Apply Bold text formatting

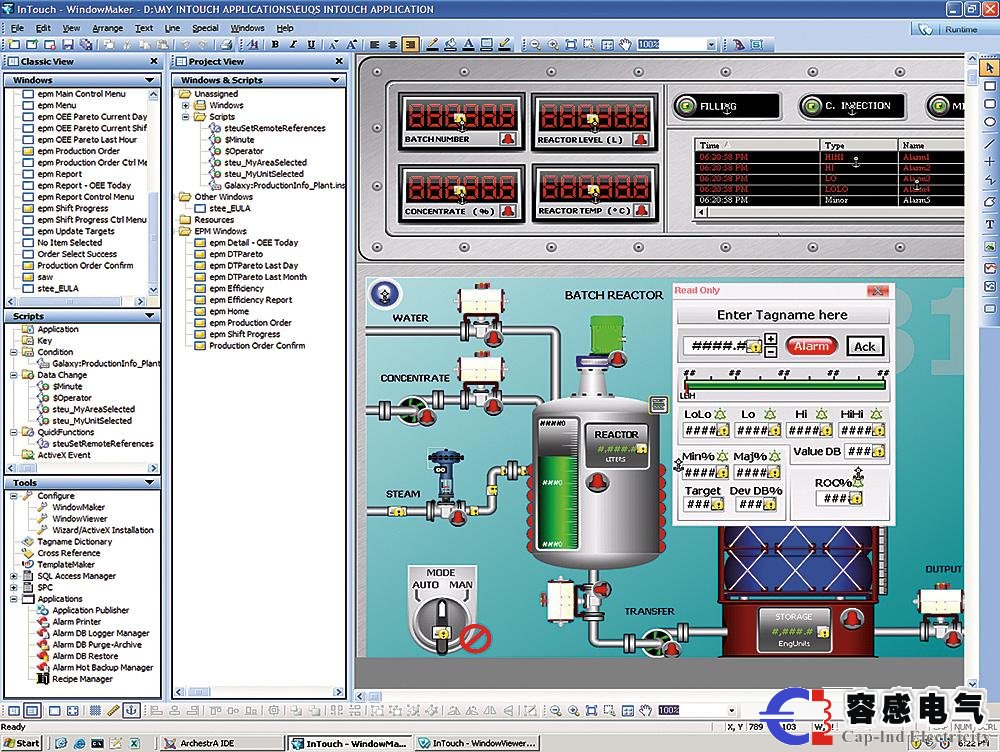(x=275, y=45)
